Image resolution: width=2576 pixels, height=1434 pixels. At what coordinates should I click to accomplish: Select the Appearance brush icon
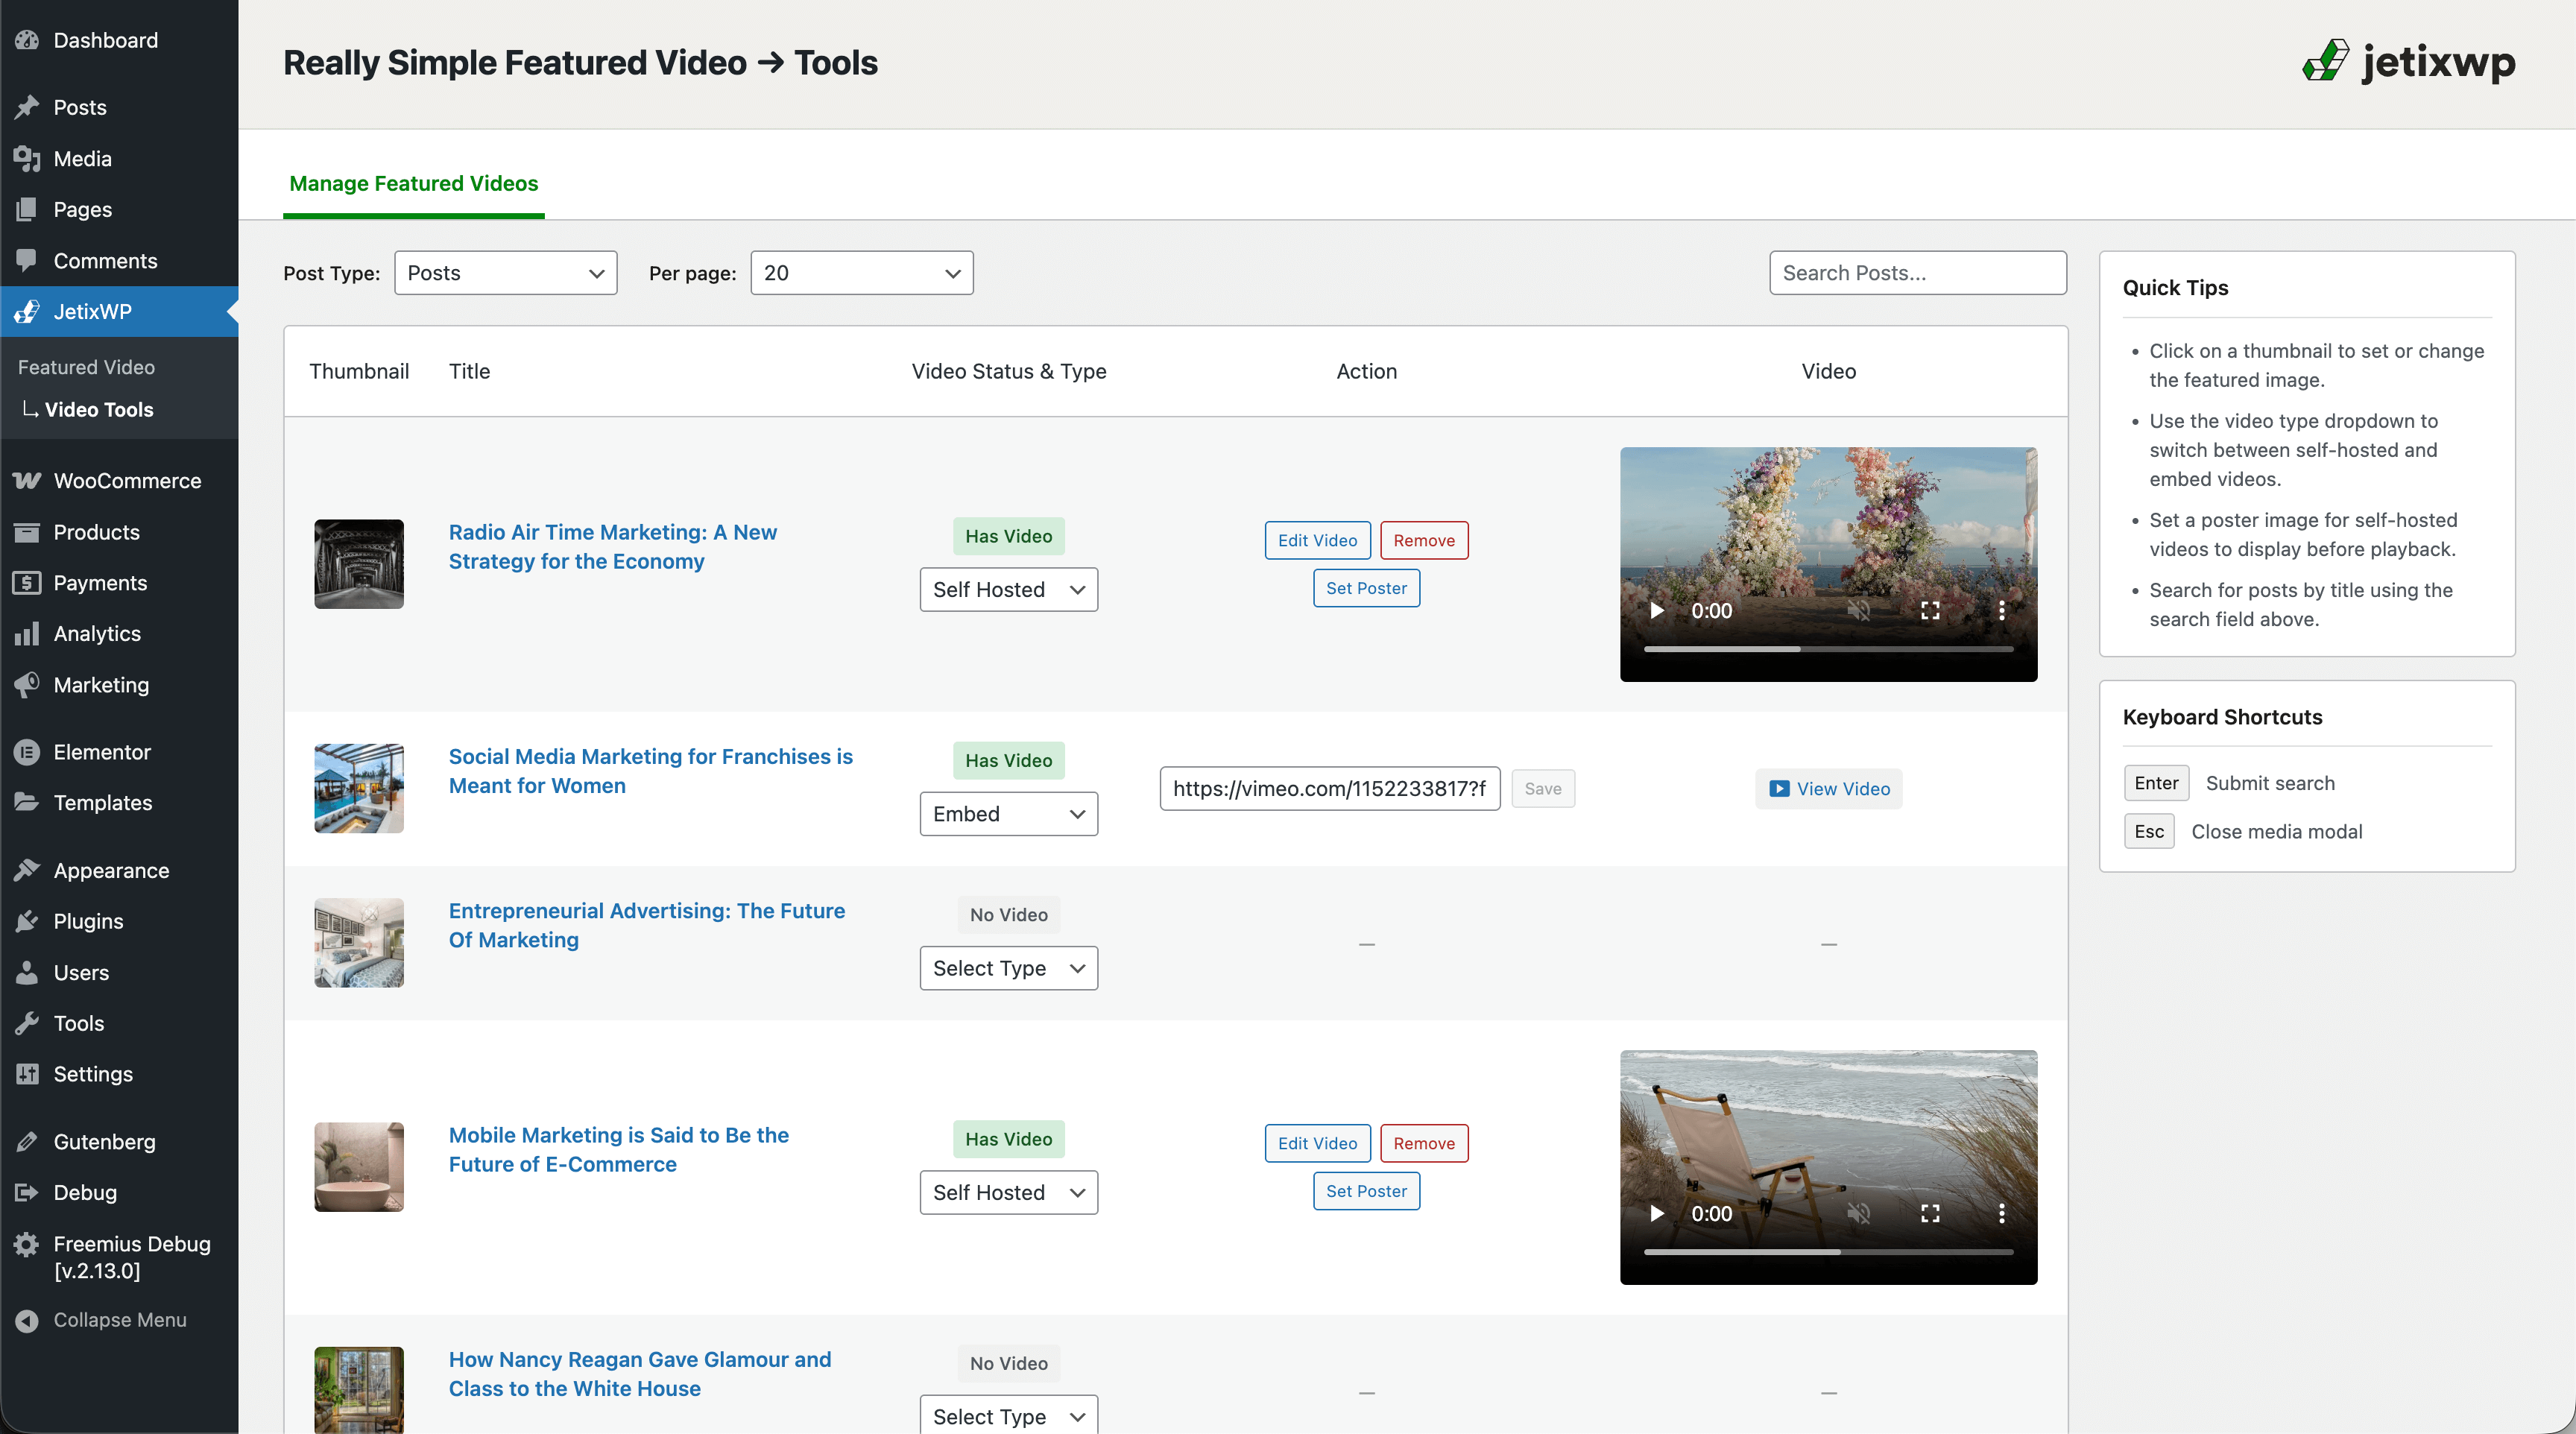[x=27, y=870]
